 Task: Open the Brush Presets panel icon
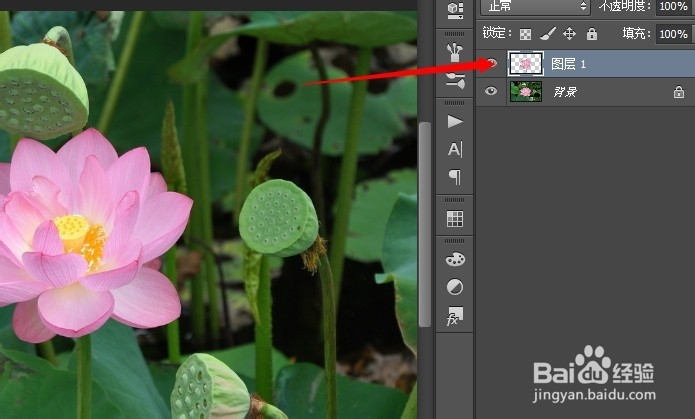(x=455, y=80)
